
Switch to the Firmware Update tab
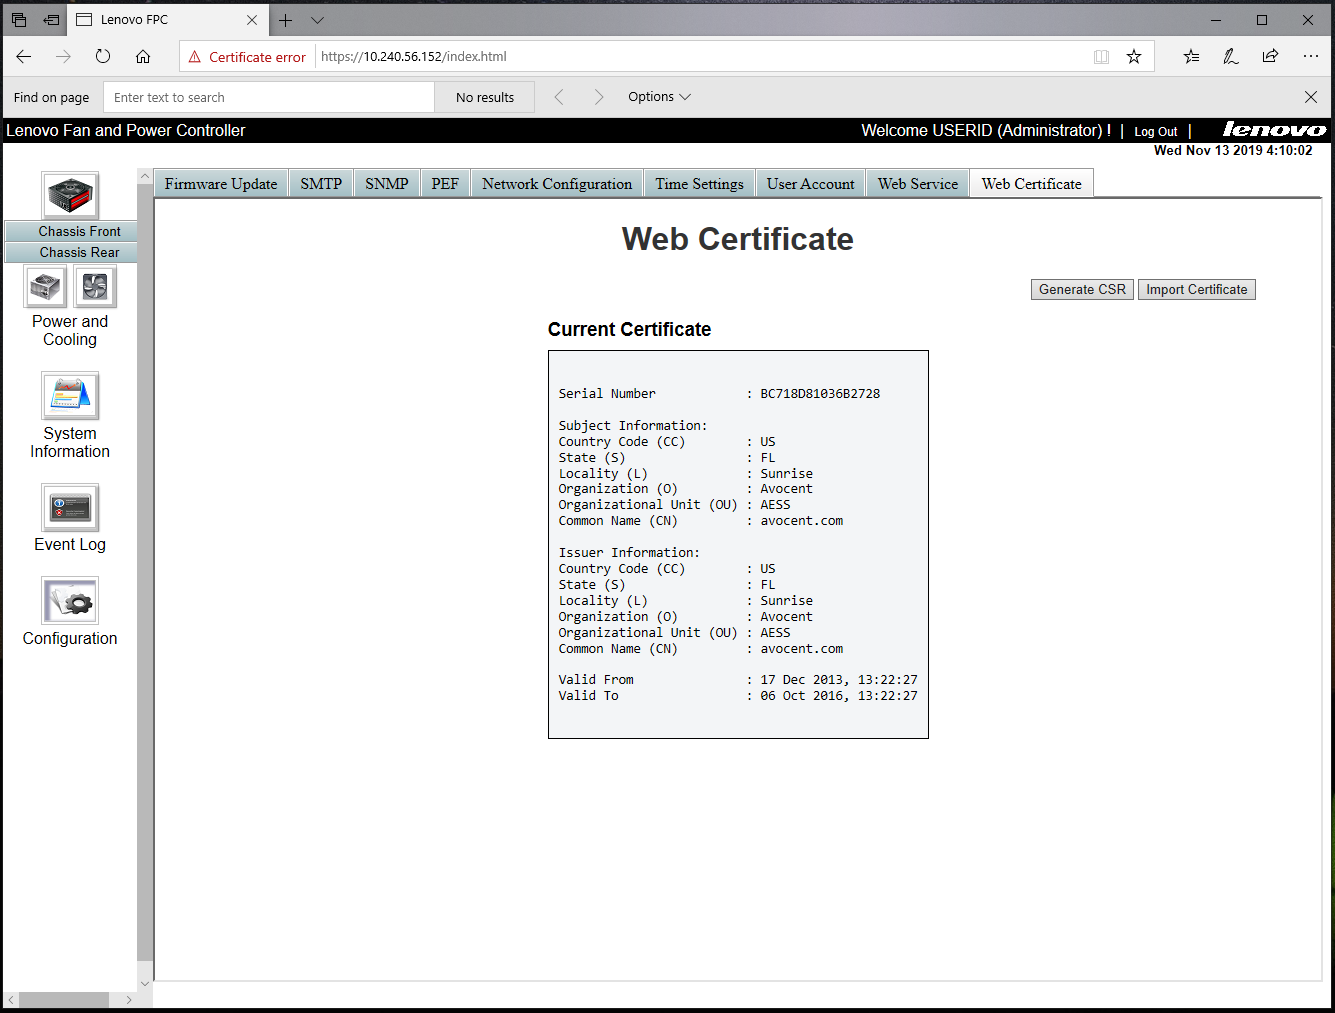tap(221, 184)
